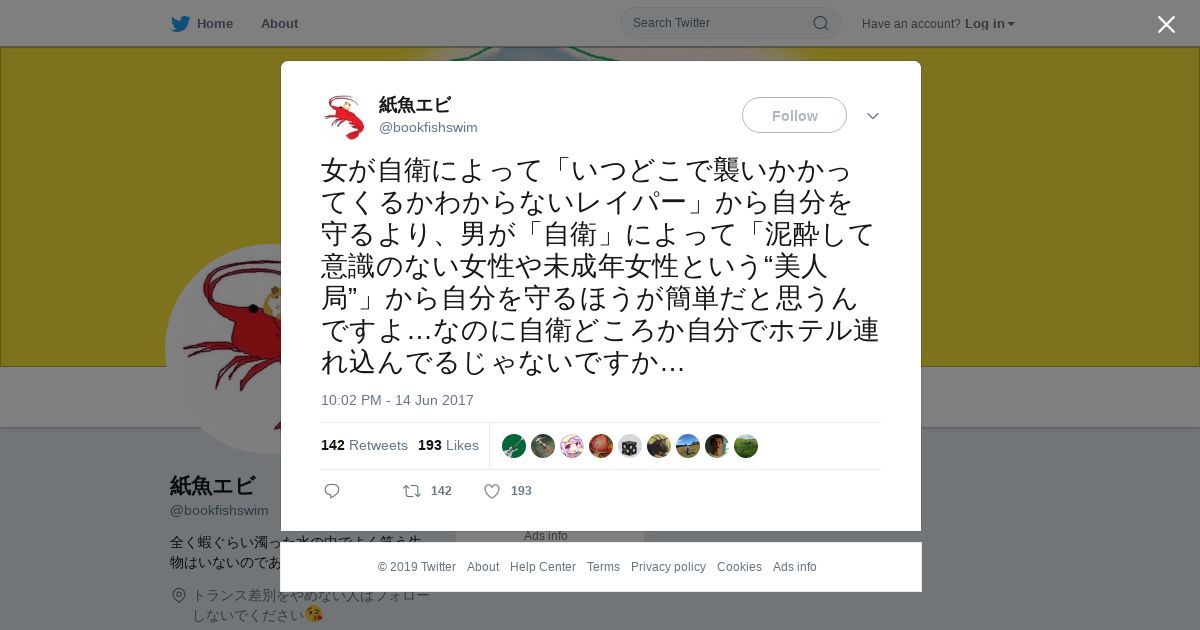Open the Log in dropdown
Screen dimensions: 1200x630
tap(990, 24)
